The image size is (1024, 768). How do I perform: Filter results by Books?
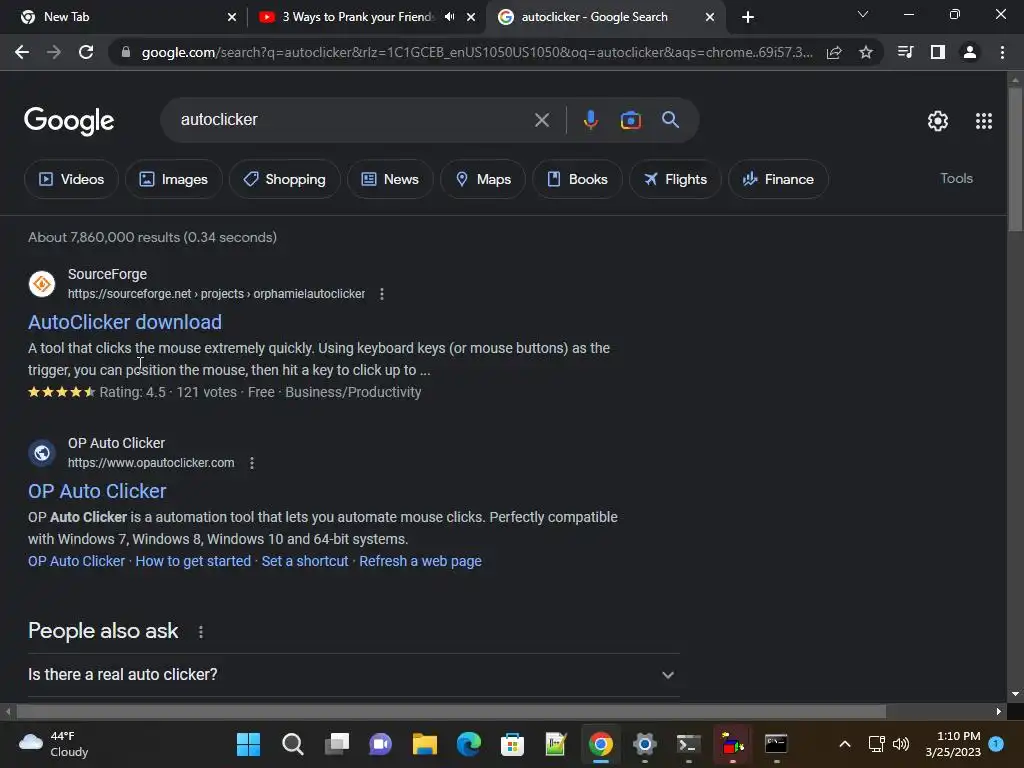(x=577, y=179)
